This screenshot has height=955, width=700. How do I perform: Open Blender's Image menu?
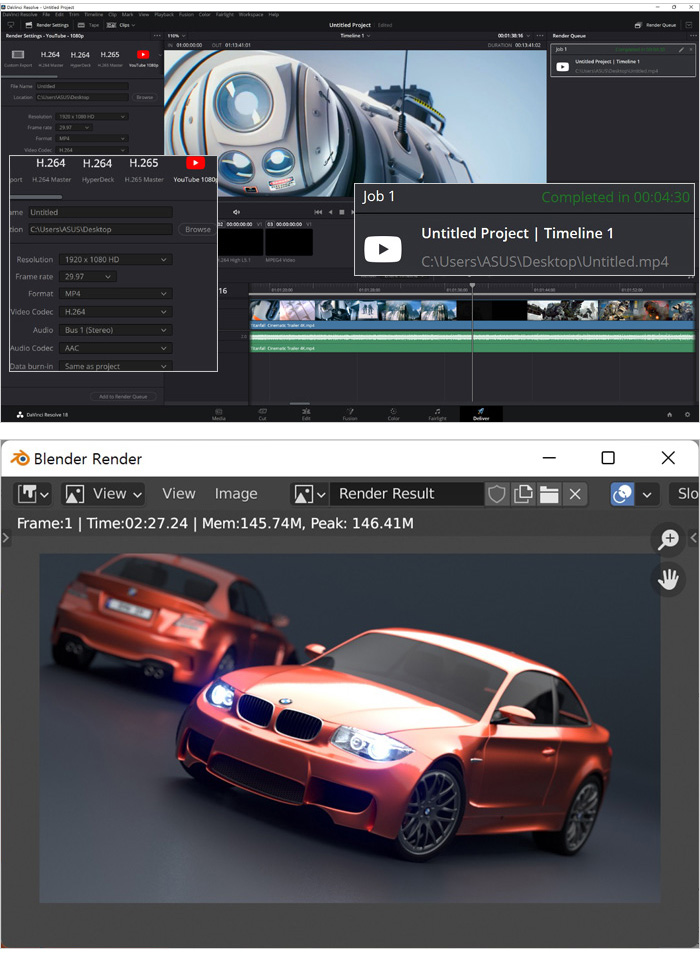point(236,494)
